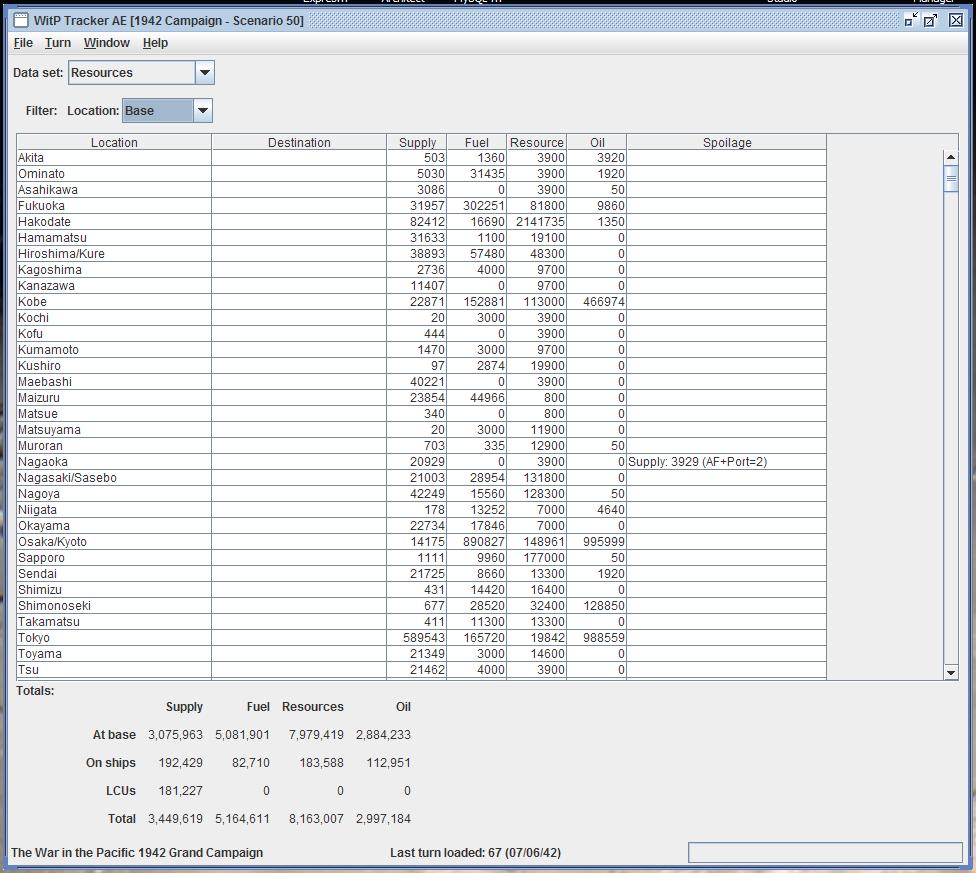Screen dimensions: 976x873
Task: Select the Kumamoto location cell
Action: (x=114, y=350)
